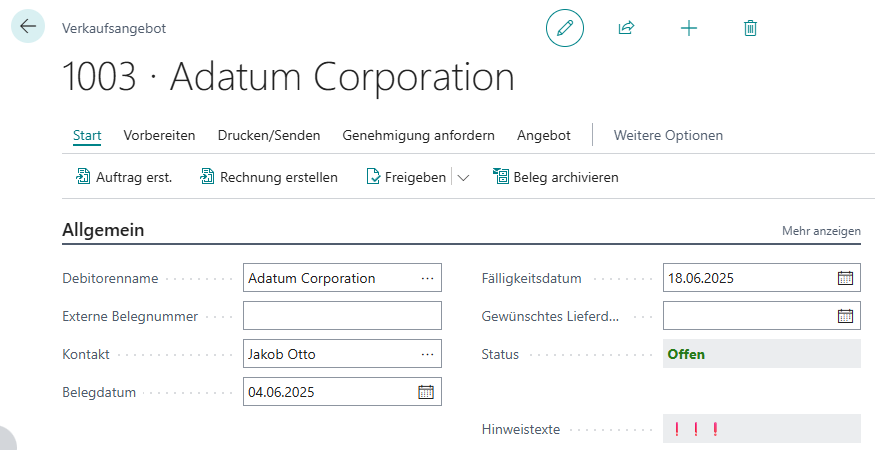Click Auftrag erst. button
This screenshot has height=450, width=875.
tap(124, 177)
